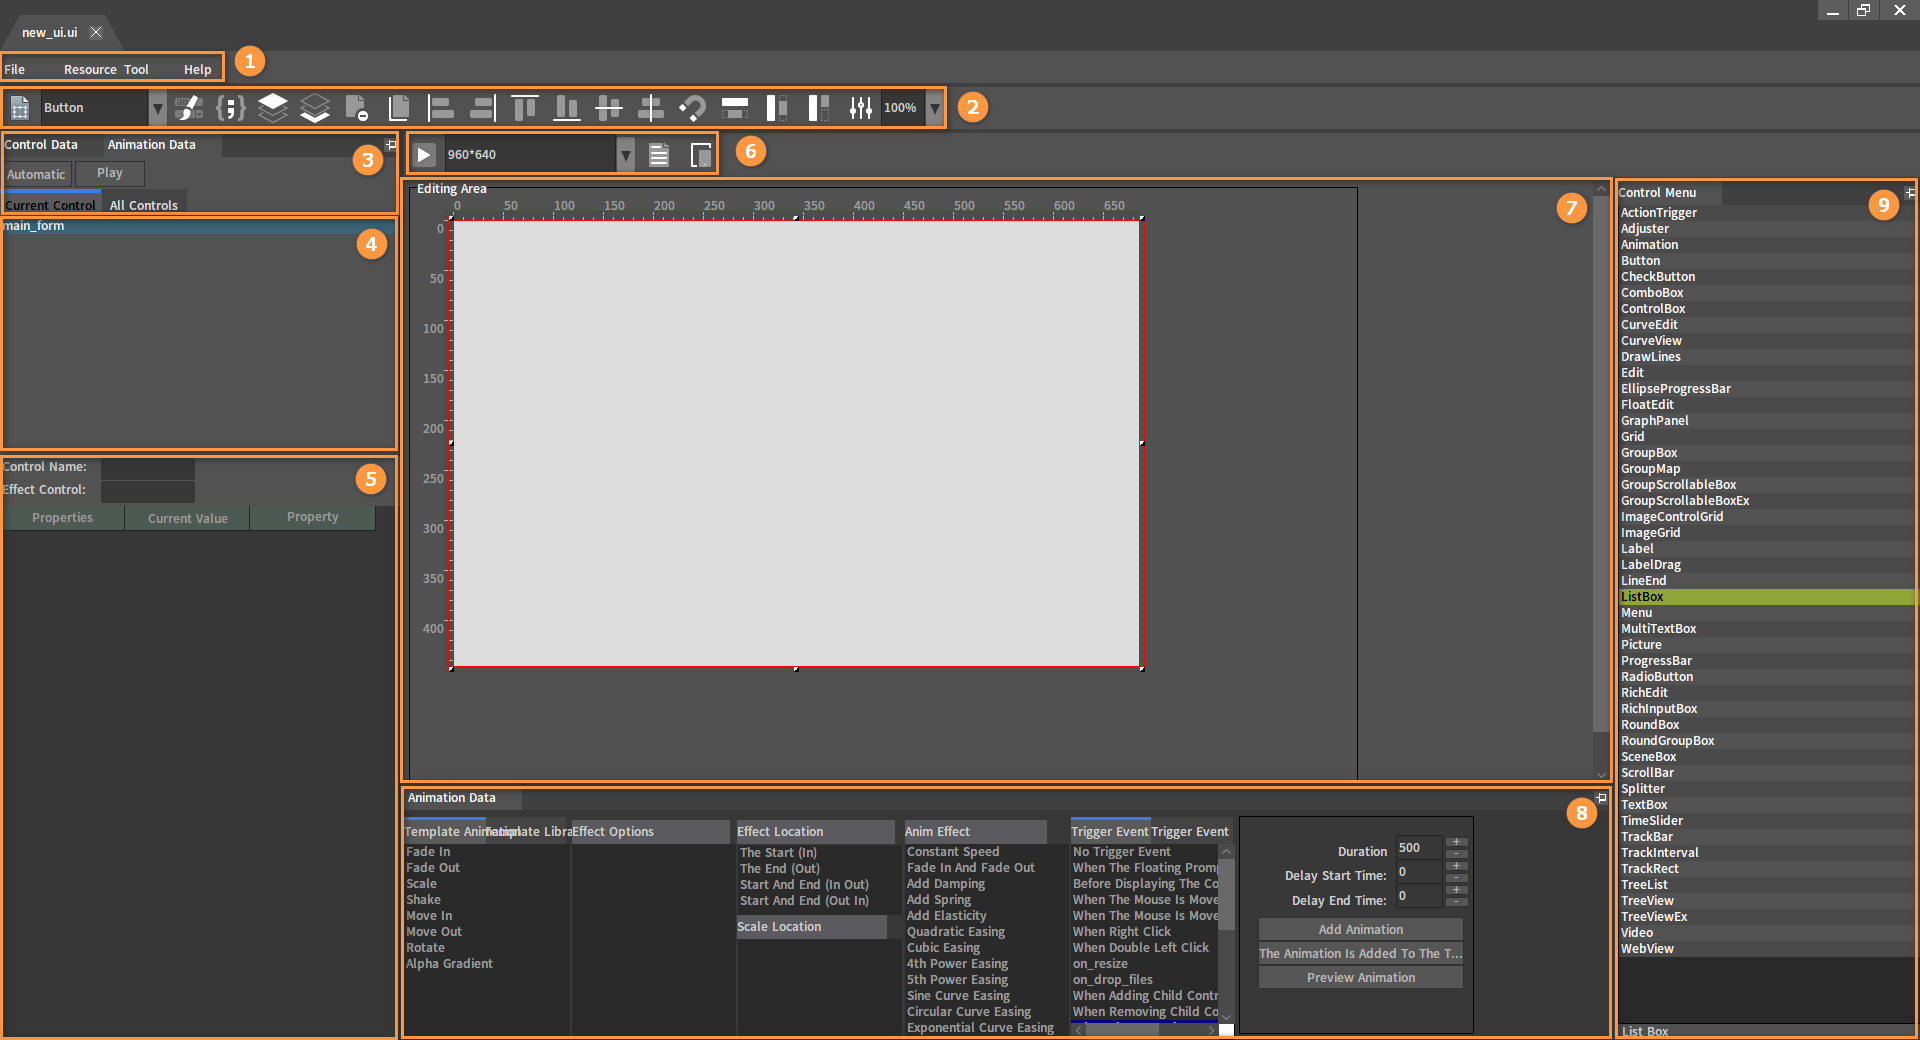Click the bring layer to front icon
The image size is (1920, 1040).
(x=273, y=108)
